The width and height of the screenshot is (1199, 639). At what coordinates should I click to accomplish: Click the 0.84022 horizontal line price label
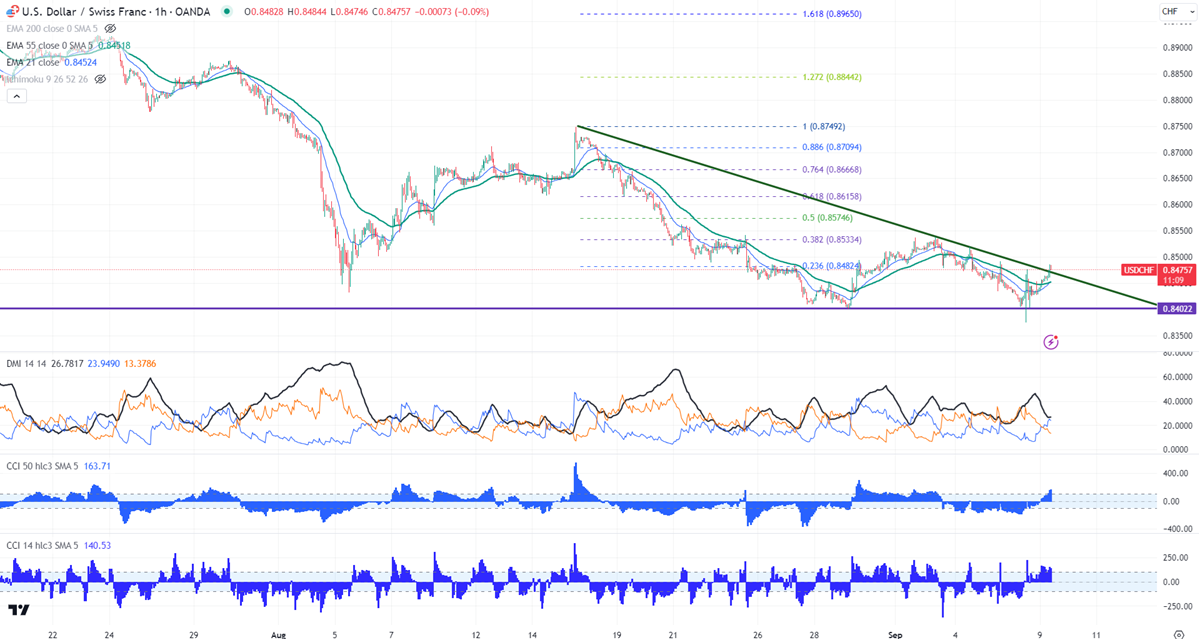pos(1177,309)
